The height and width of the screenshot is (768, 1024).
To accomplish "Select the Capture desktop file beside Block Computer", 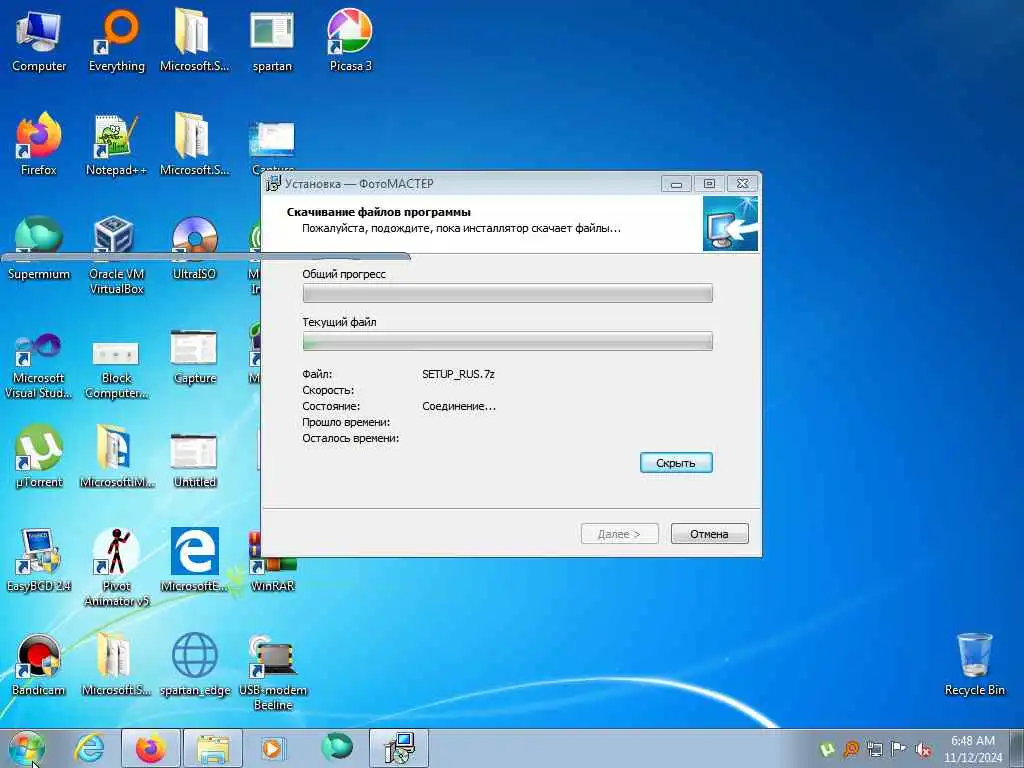I will (194, 358).
